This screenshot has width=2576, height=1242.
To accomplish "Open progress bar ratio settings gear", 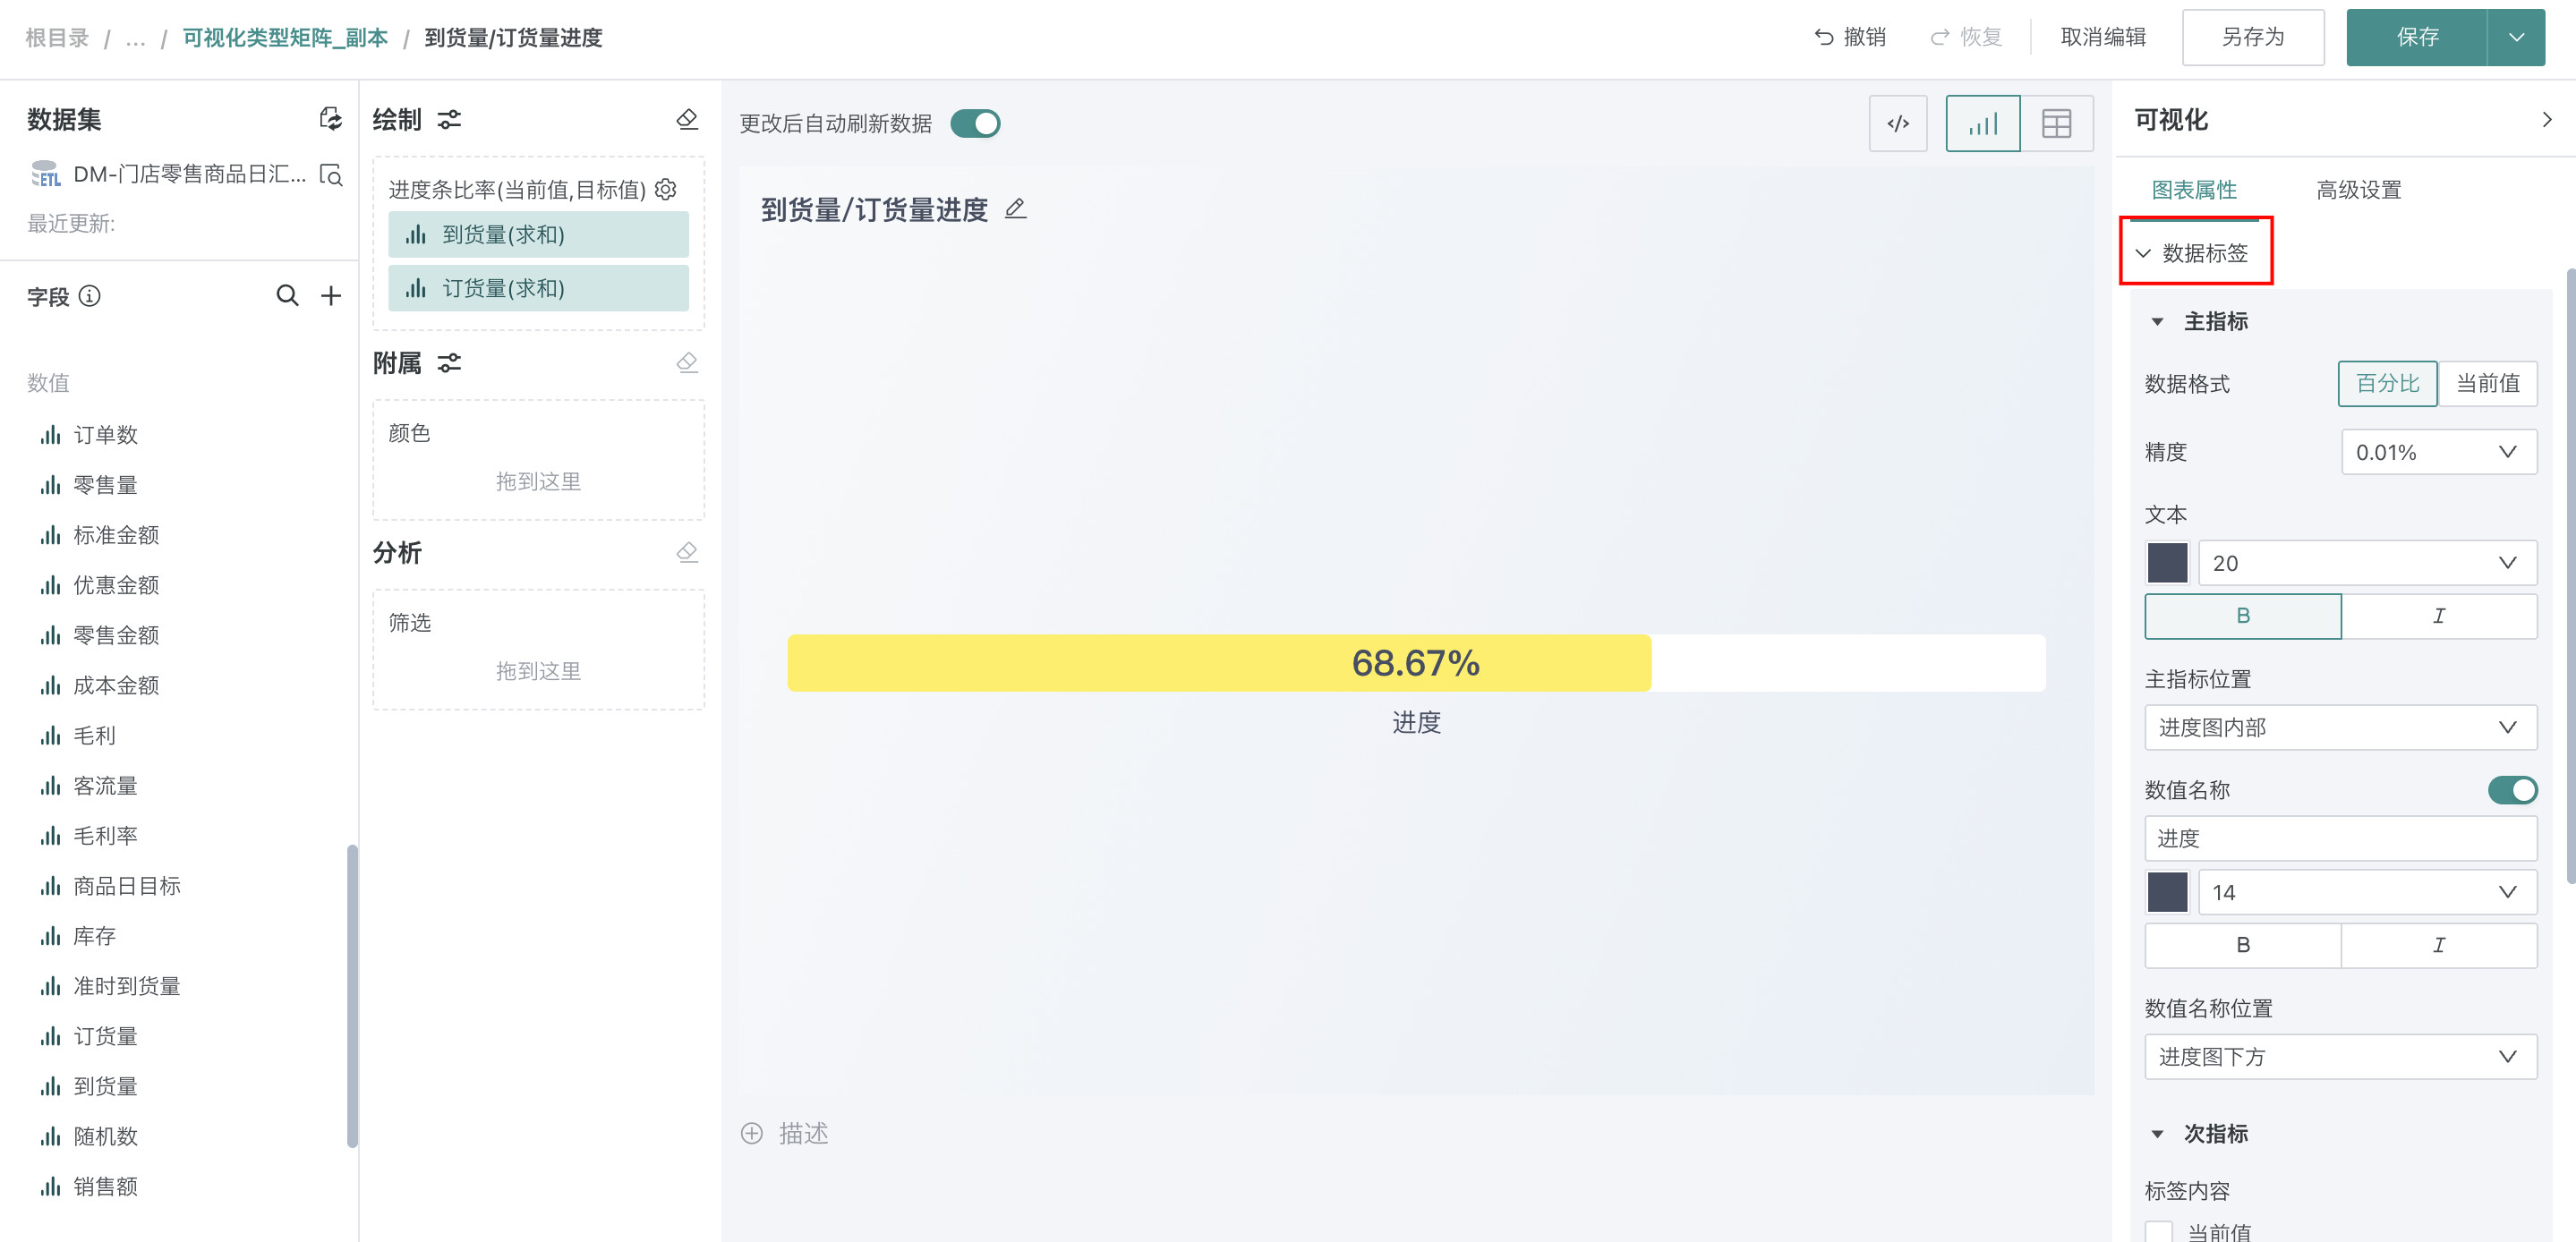I will pyautogui.click(x=666, y=189).
